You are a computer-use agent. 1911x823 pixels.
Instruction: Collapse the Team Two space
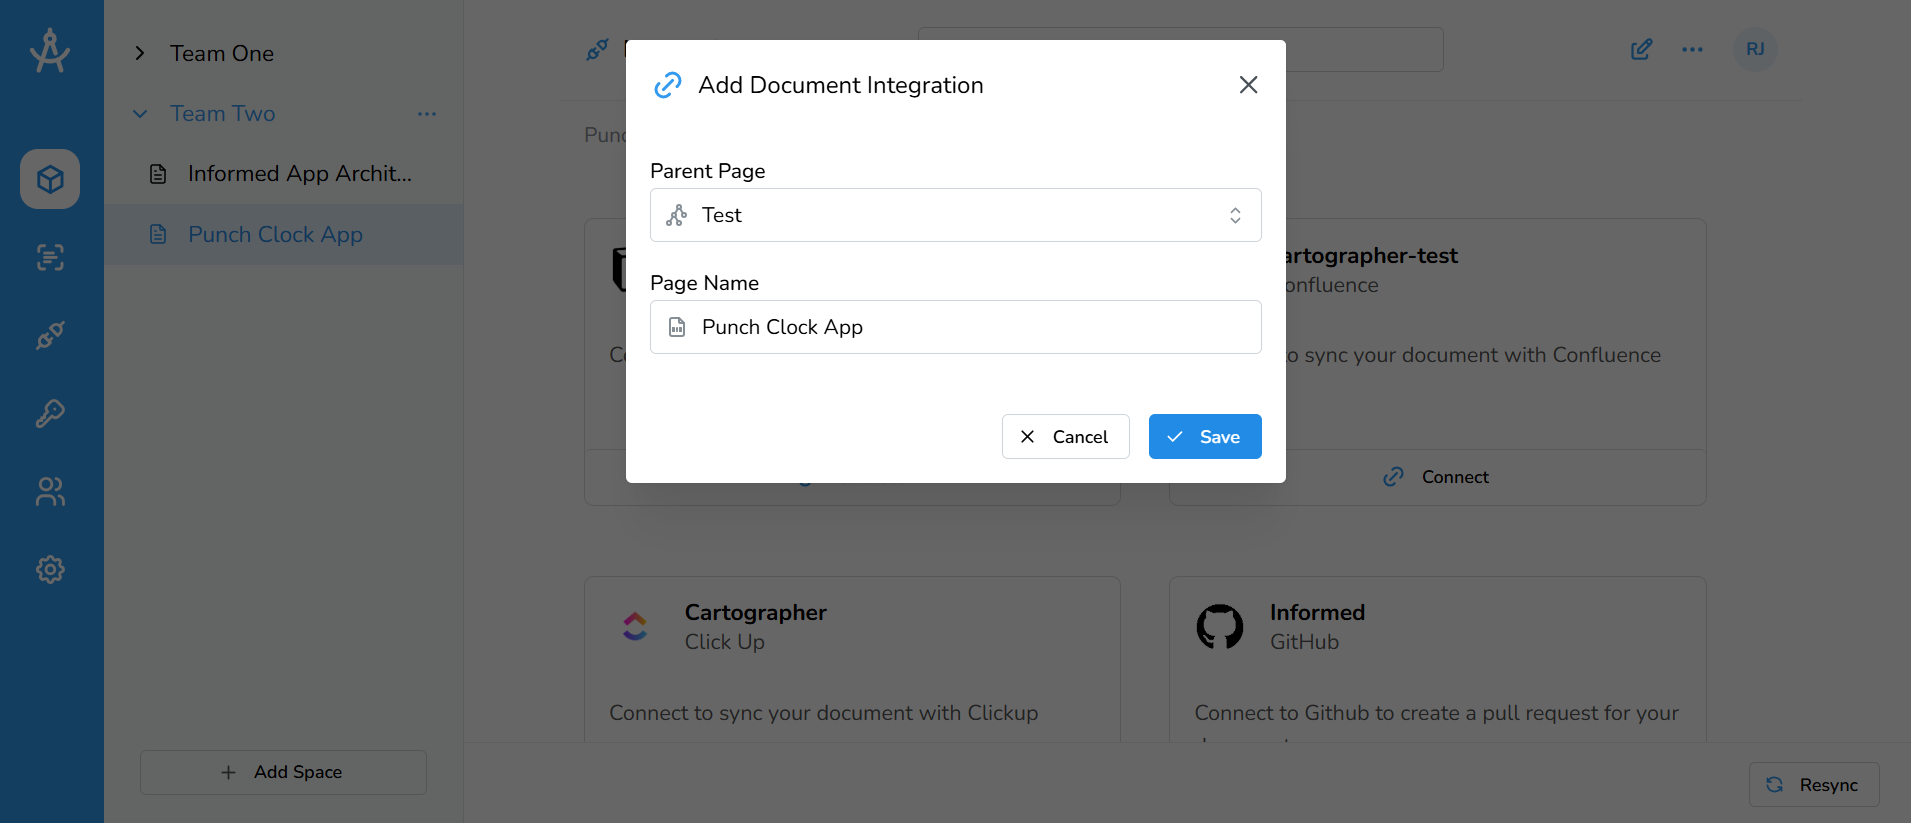(x=140, y=113)
